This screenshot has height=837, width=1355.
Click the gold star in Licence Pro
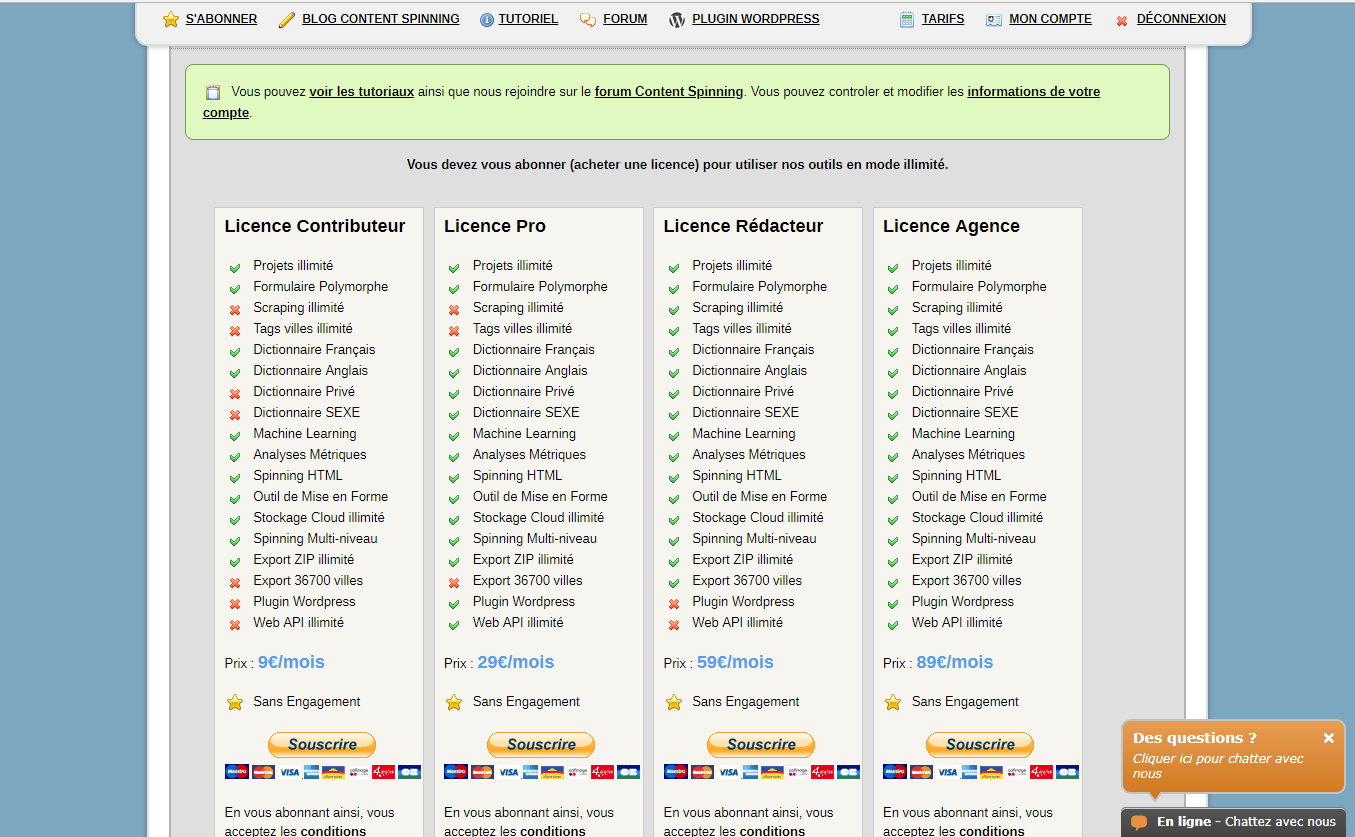point(454,702)
